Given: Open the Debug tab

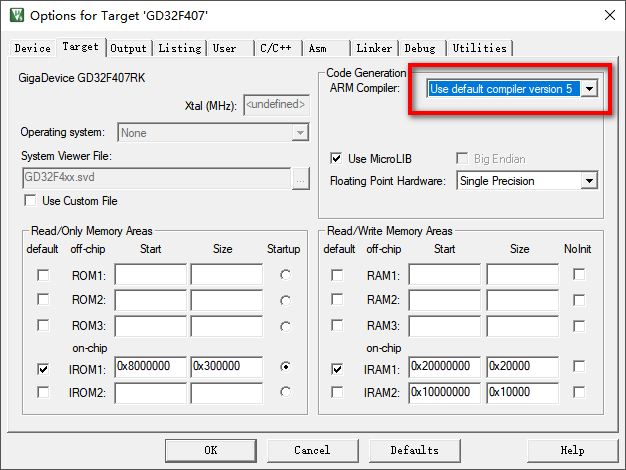Looking at the screenshot, I should click(422, 48).
